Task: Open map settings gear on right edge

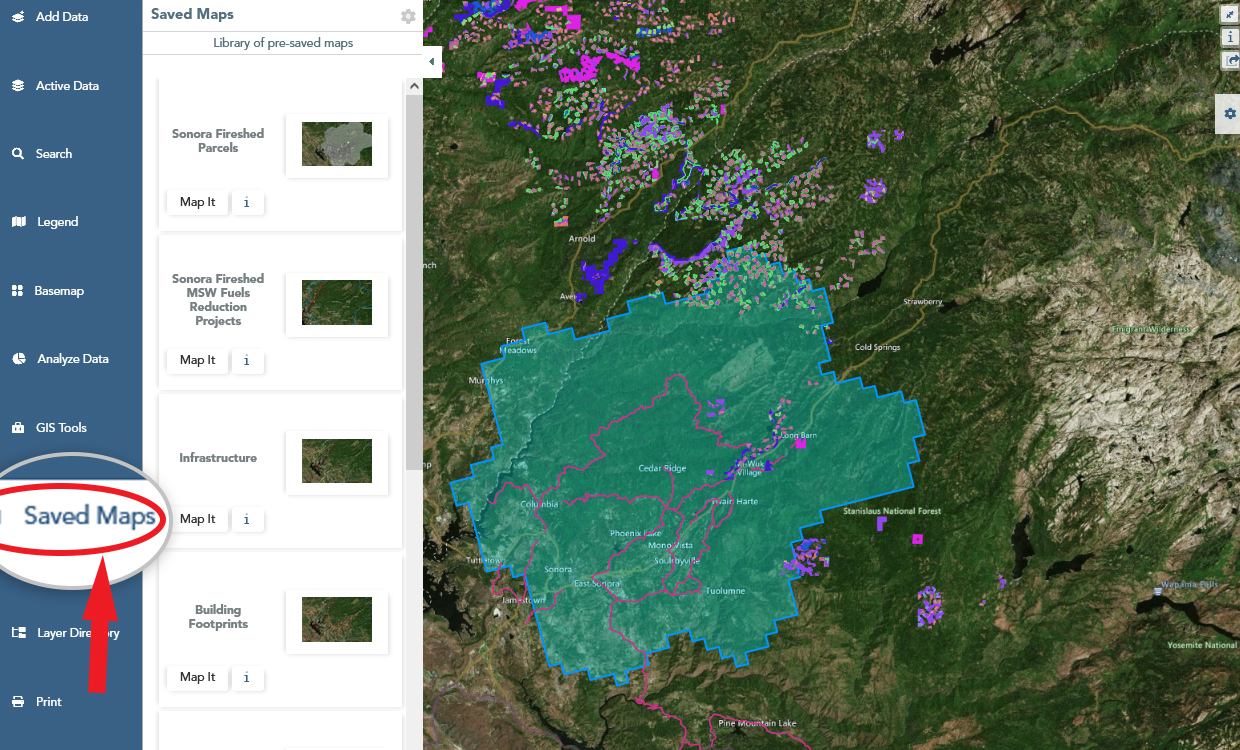Action: click(x=1229, y=114)
